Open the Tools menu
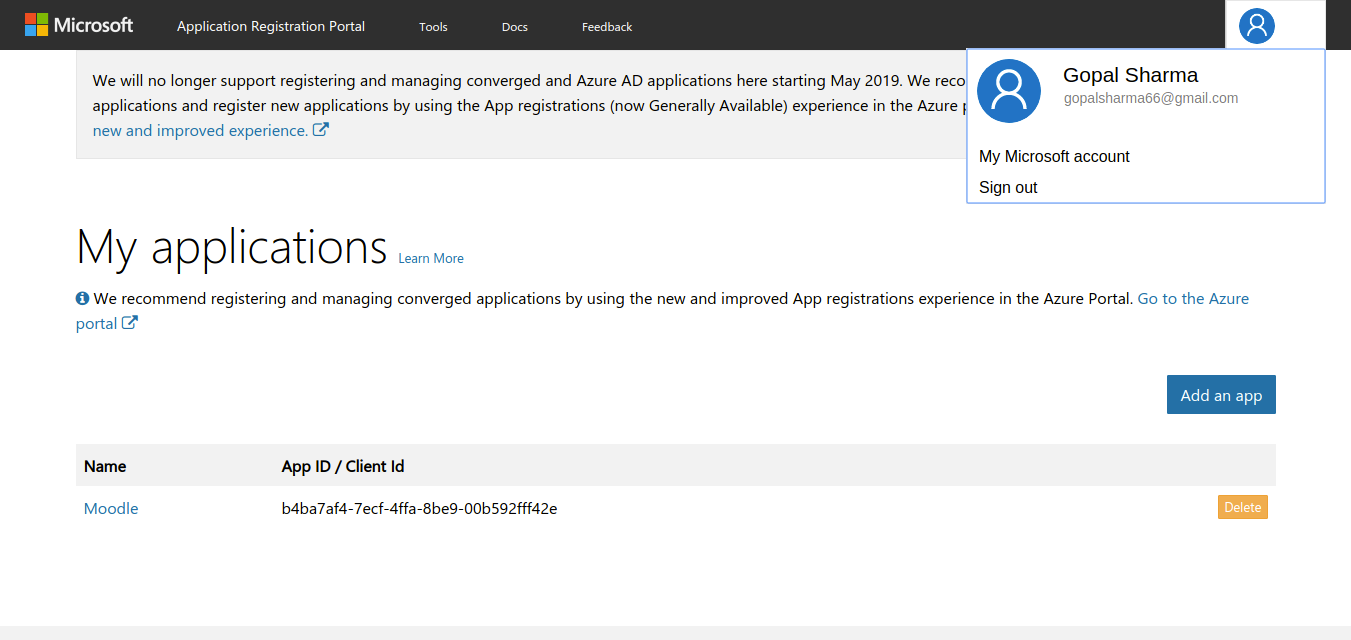Image resolution: width=1351 pixels, height=640 pixels. pos(433,27)
